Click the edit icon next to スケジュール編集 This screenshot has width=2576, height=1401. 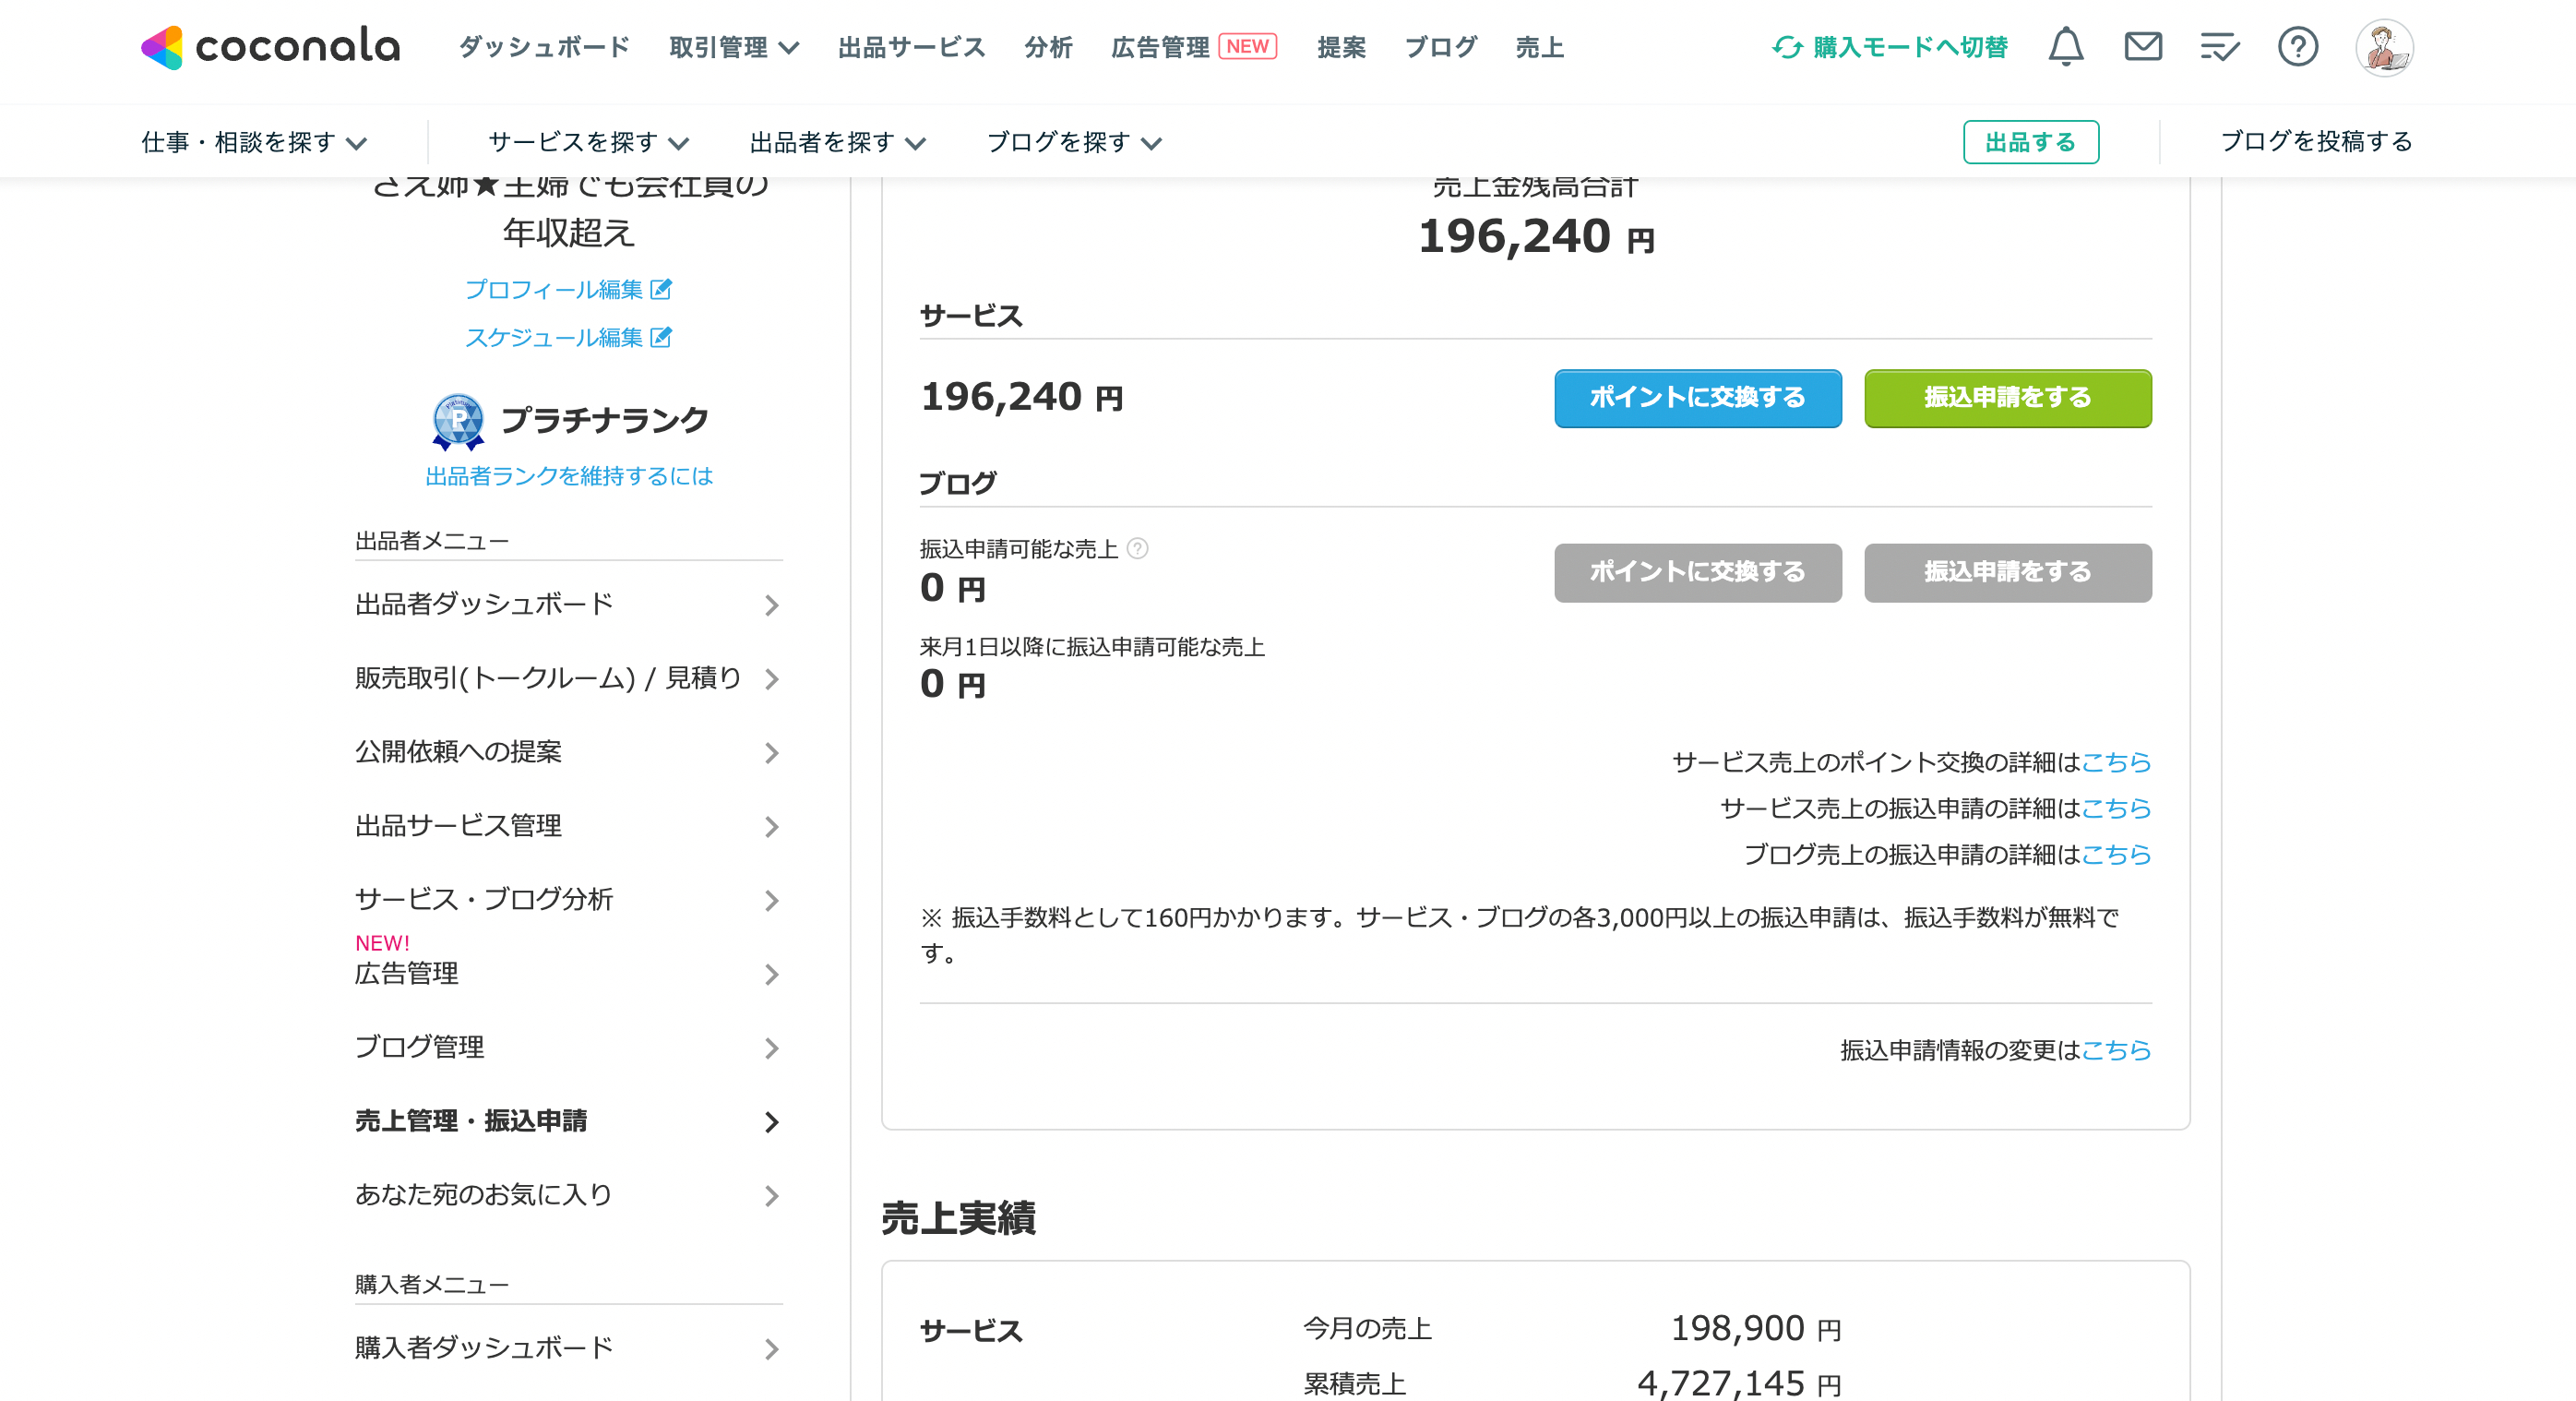pos(661,337)
